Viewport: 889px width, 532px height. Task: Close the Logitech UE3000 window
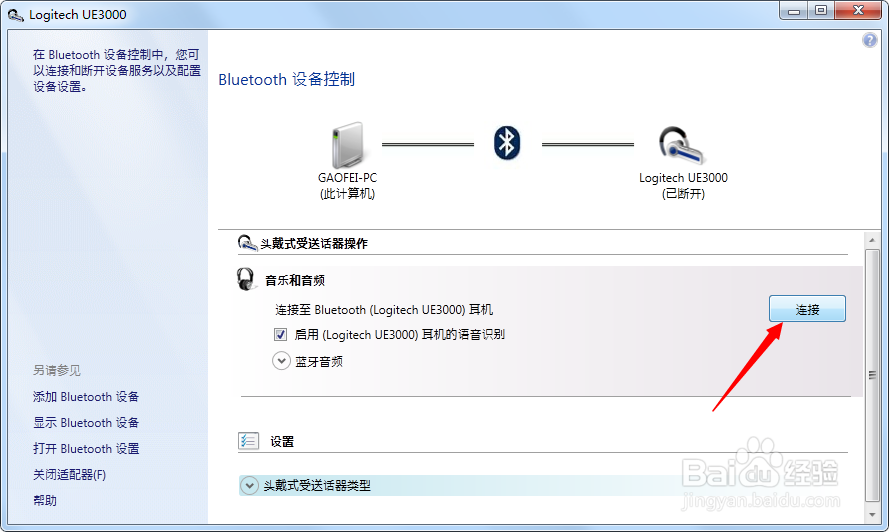tap(858, 11)
